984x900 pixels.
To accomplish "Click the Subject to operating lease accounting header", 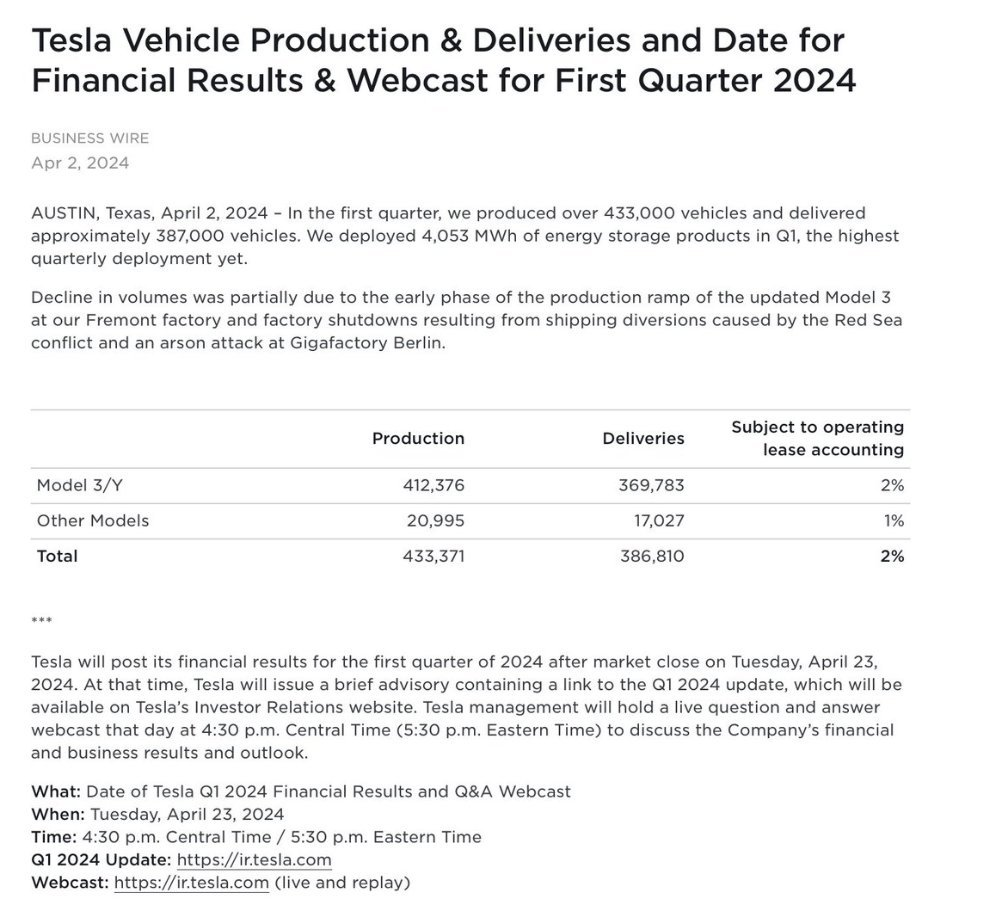I will pos(817,438).
